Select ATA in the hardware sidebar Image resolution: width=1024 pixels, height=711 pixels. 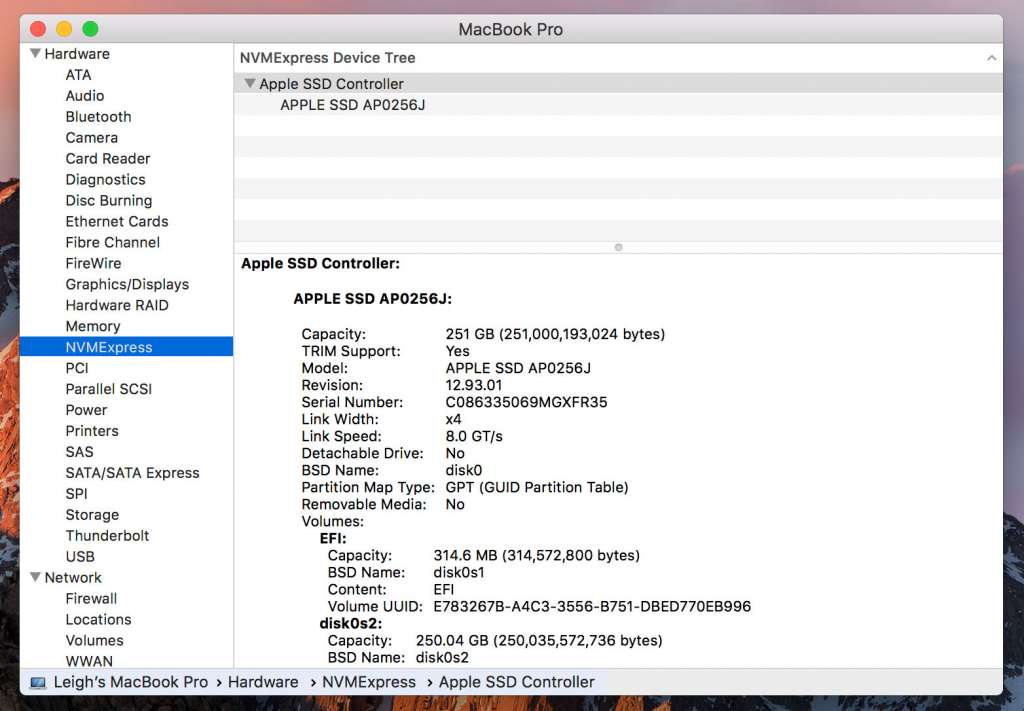[78, 74]
